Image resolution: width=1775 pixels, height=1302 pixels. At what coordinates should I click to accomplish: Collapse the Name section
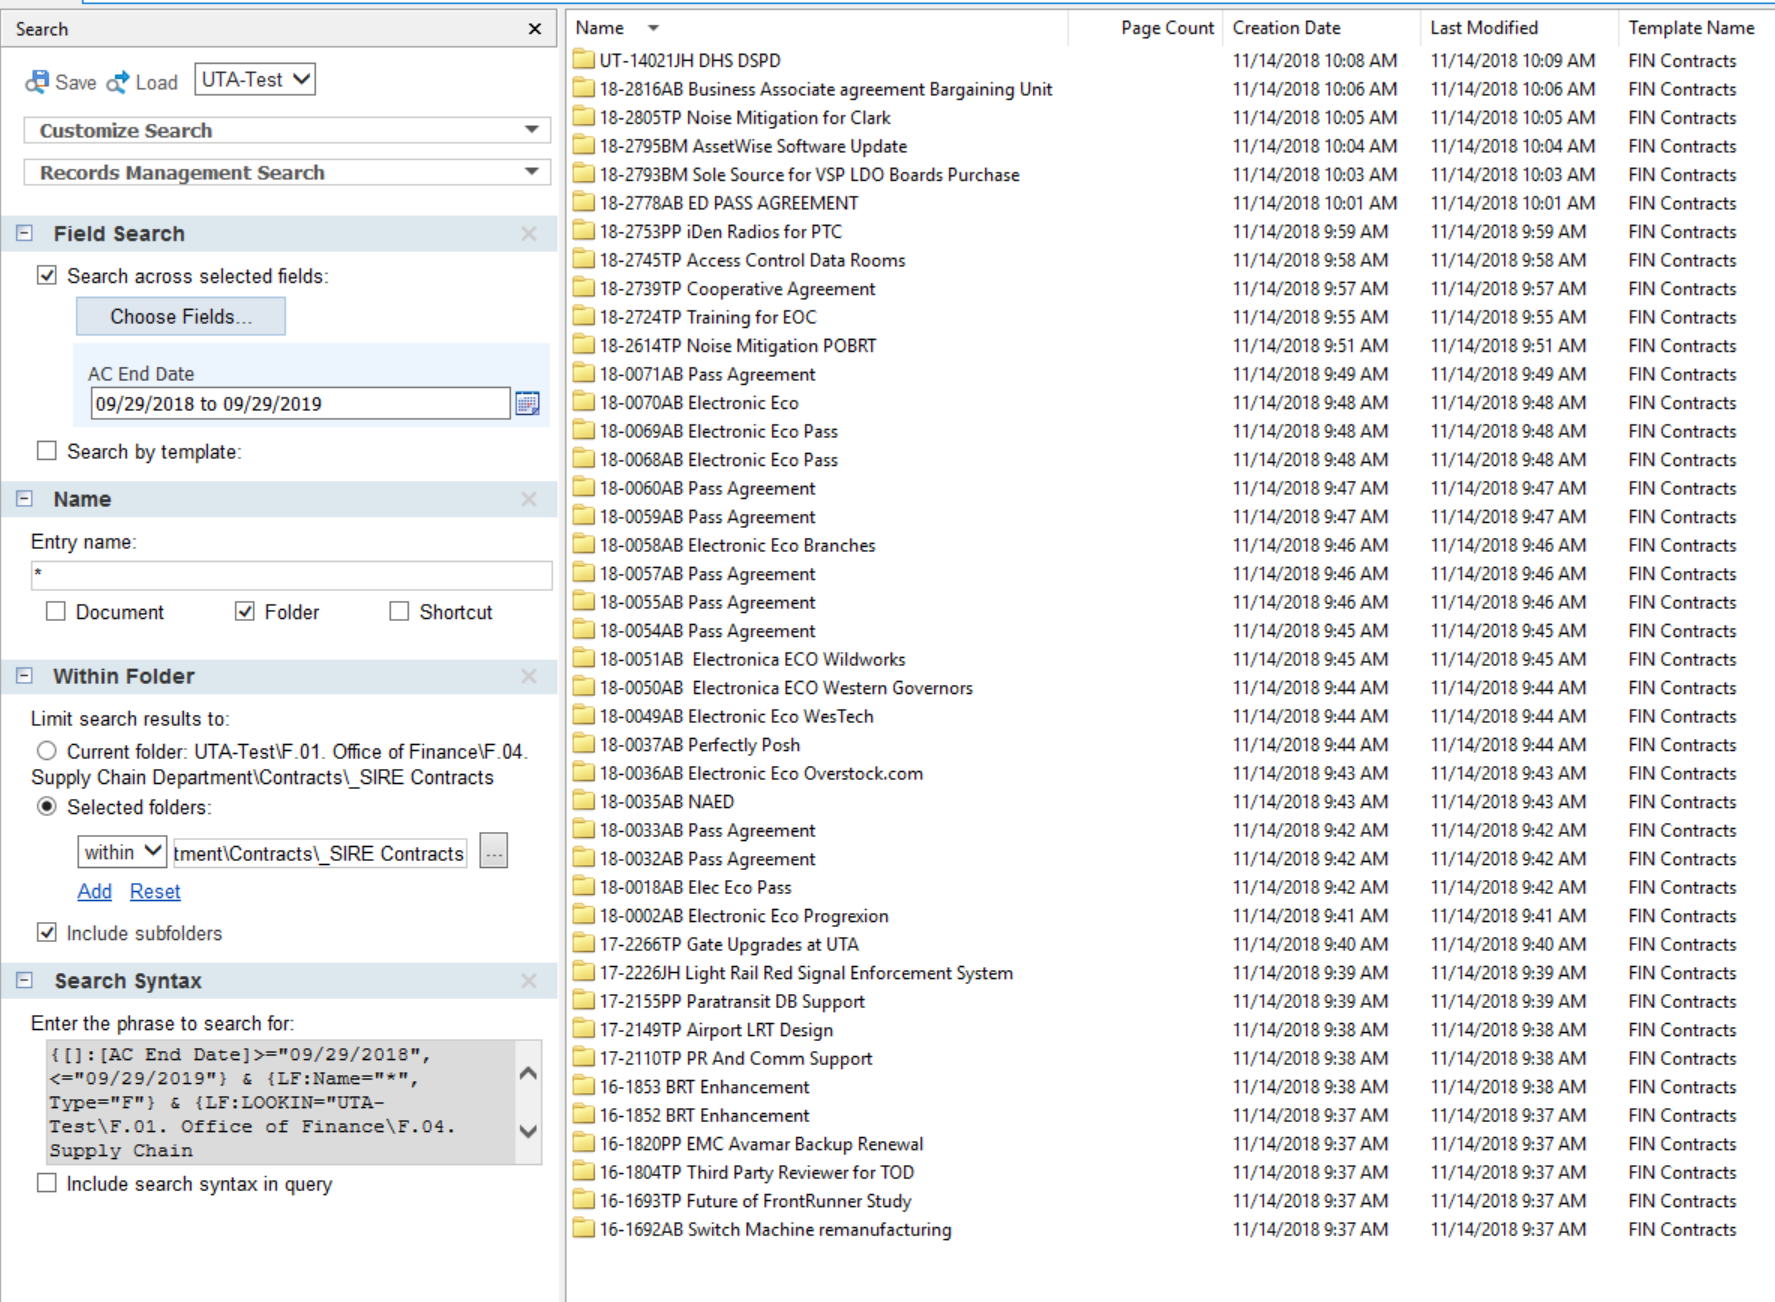25,499
